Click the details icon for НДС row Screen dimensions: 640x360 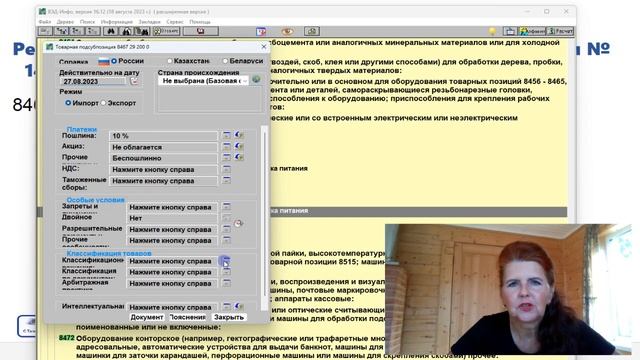(x=227, y=169)
